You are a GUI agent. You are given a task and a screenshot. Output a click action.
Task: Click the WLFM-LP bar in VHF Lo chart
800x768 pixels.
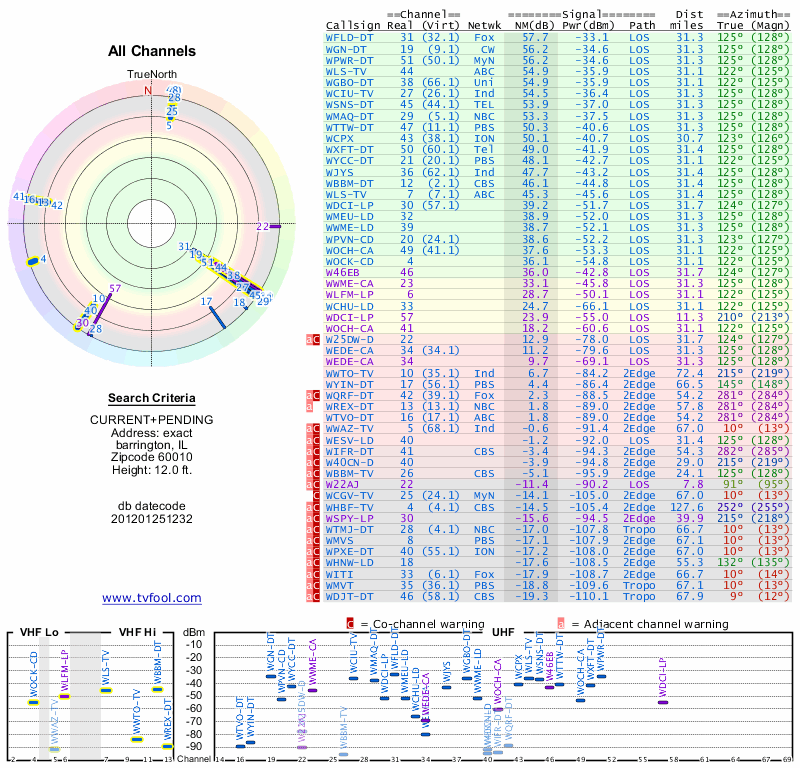63,696
